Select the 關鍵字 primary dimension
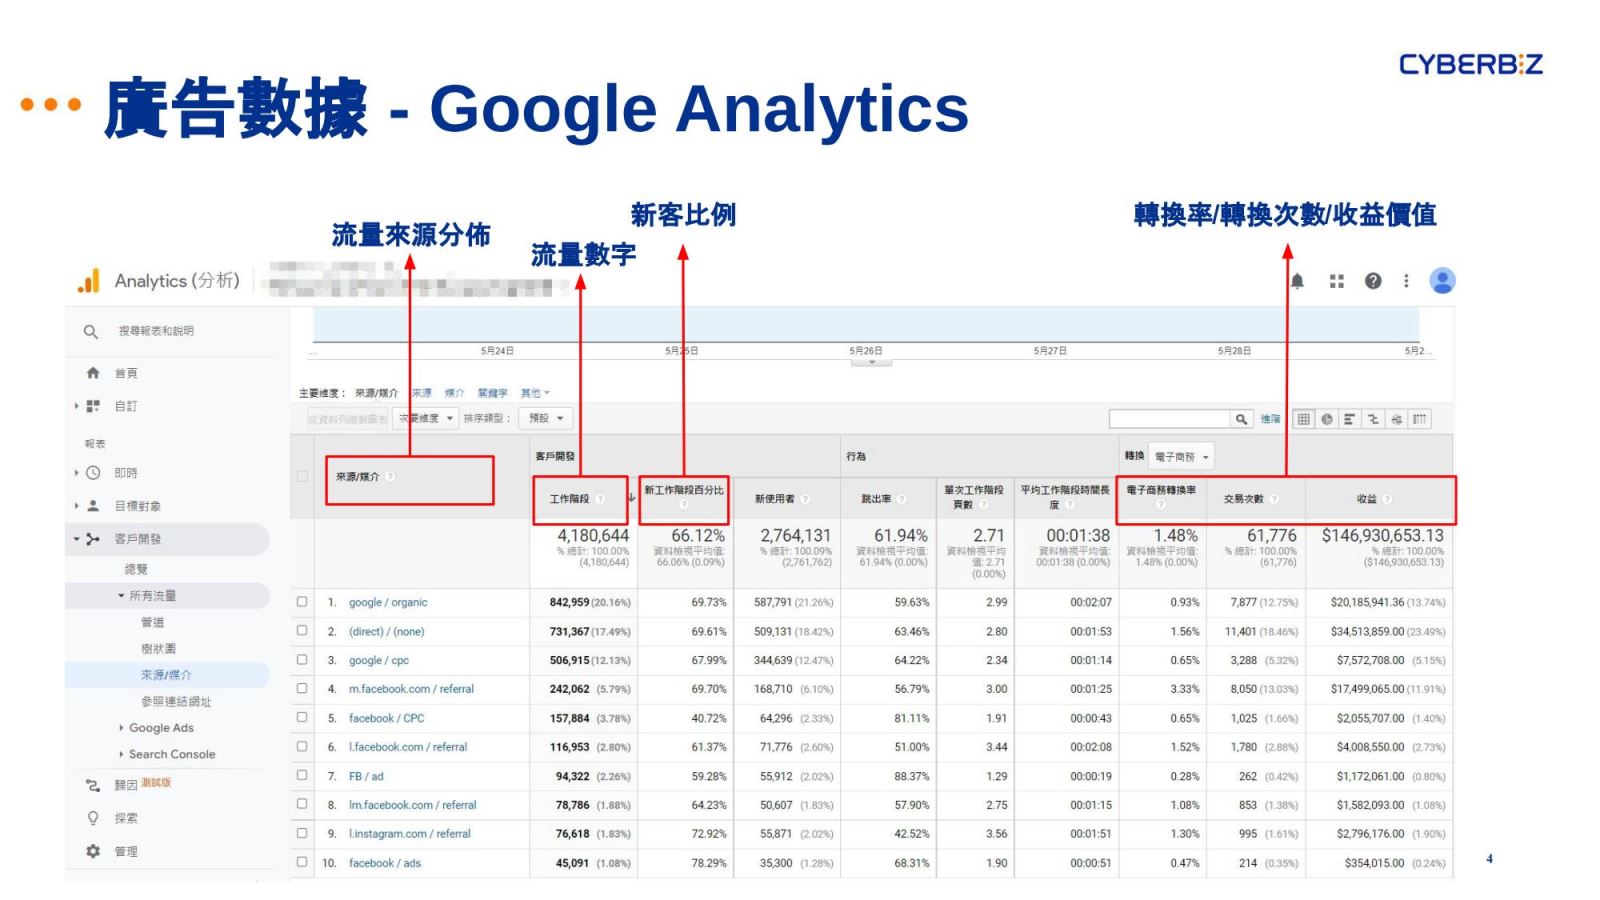Screen dimensions: 1600x900 coord(492,394)
